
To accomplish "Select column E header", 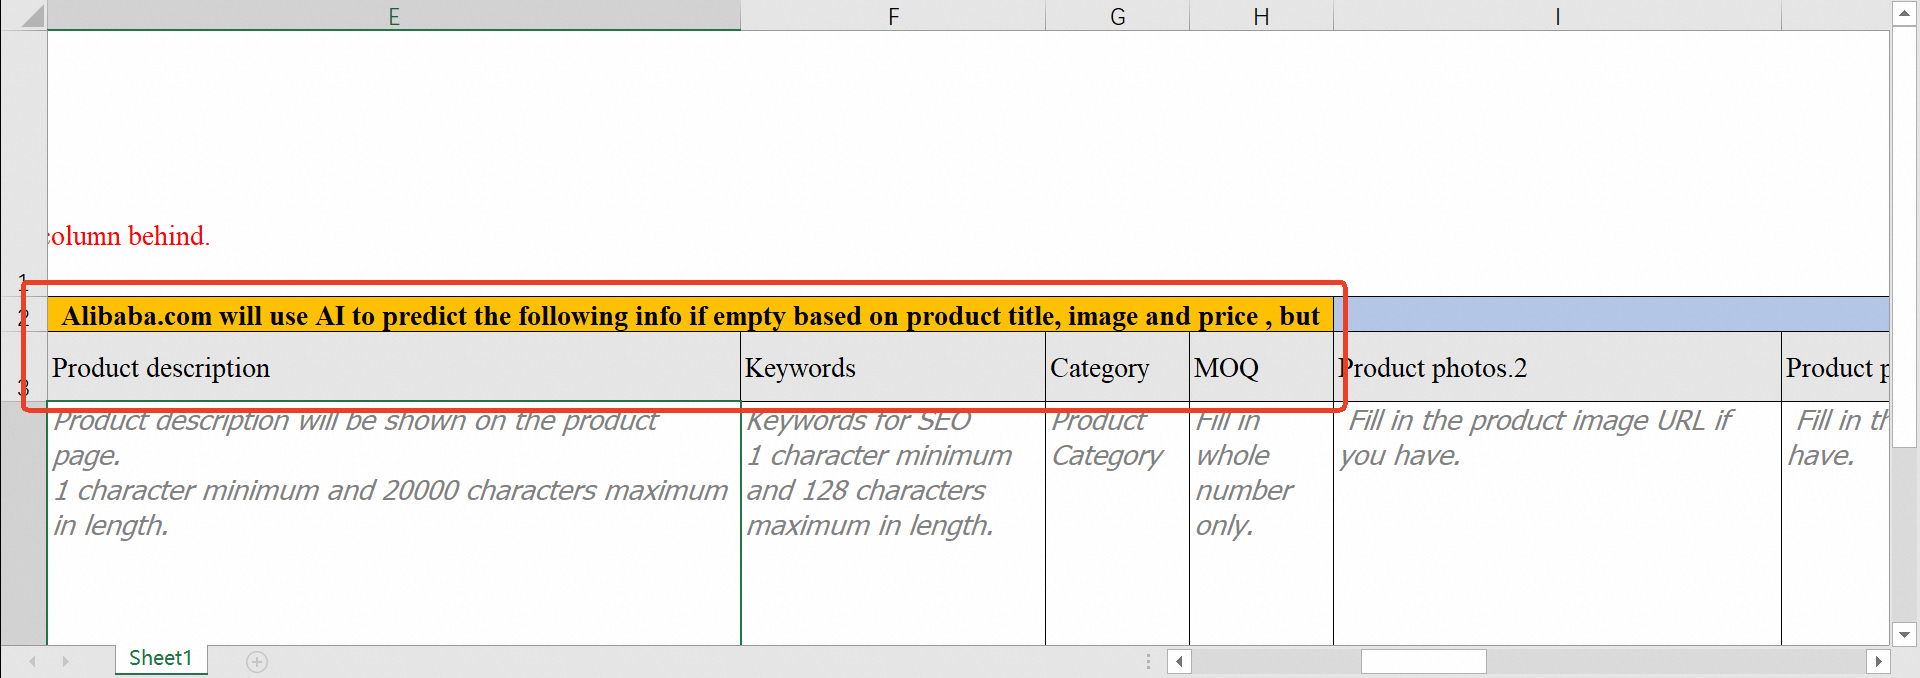I will tap(394, 16).
